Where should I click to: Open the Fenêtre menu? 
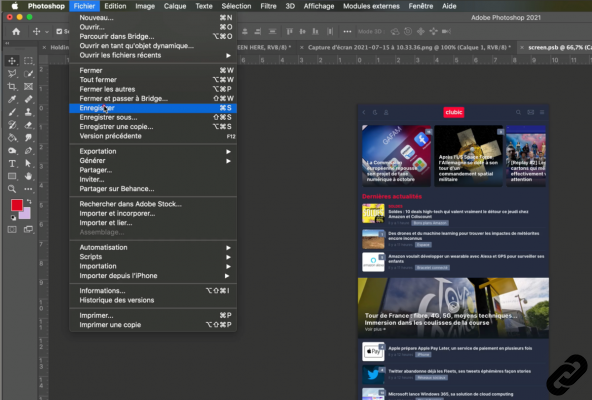(421, 6)
